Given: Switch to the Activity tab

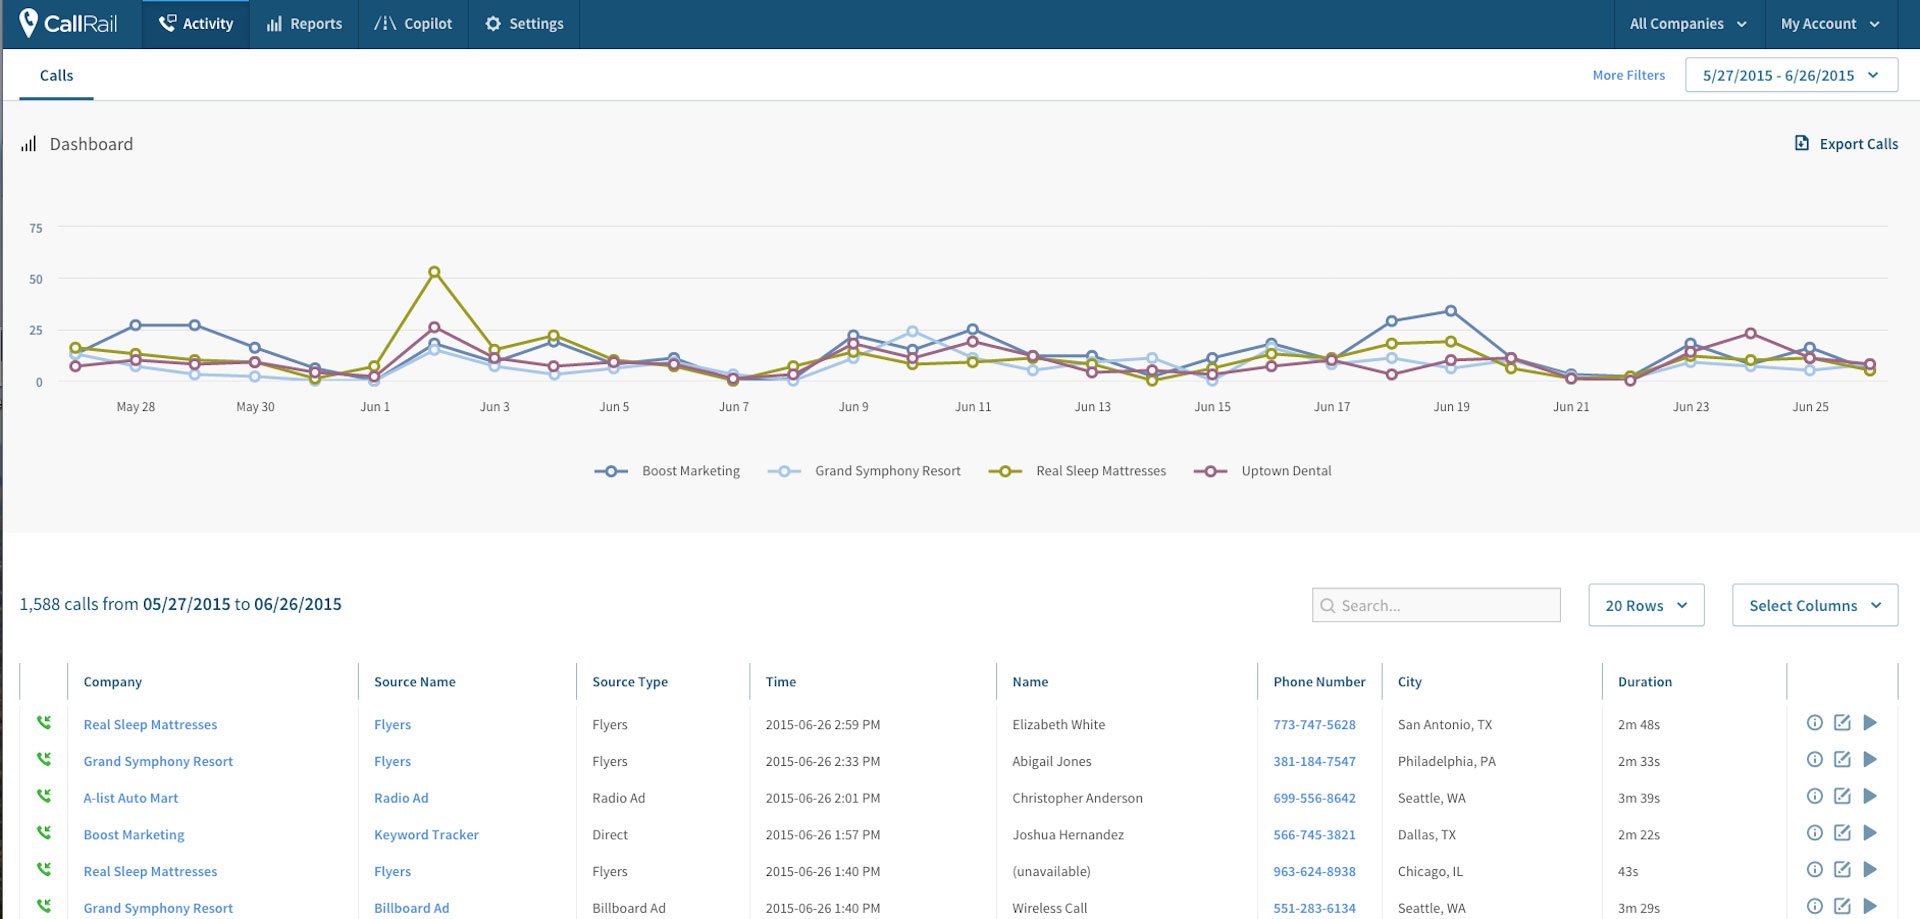Looking at the screenshot, I should pyautogui.click(x=196, y=23).
